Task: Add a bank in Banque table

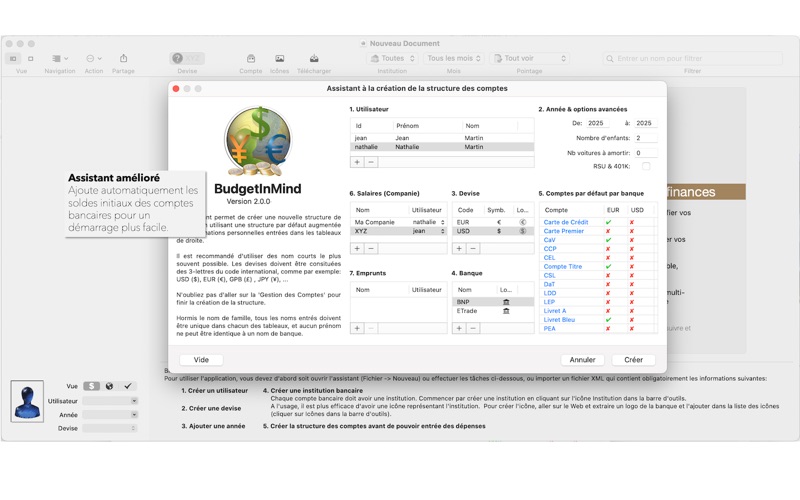Action: pos(459,328)
